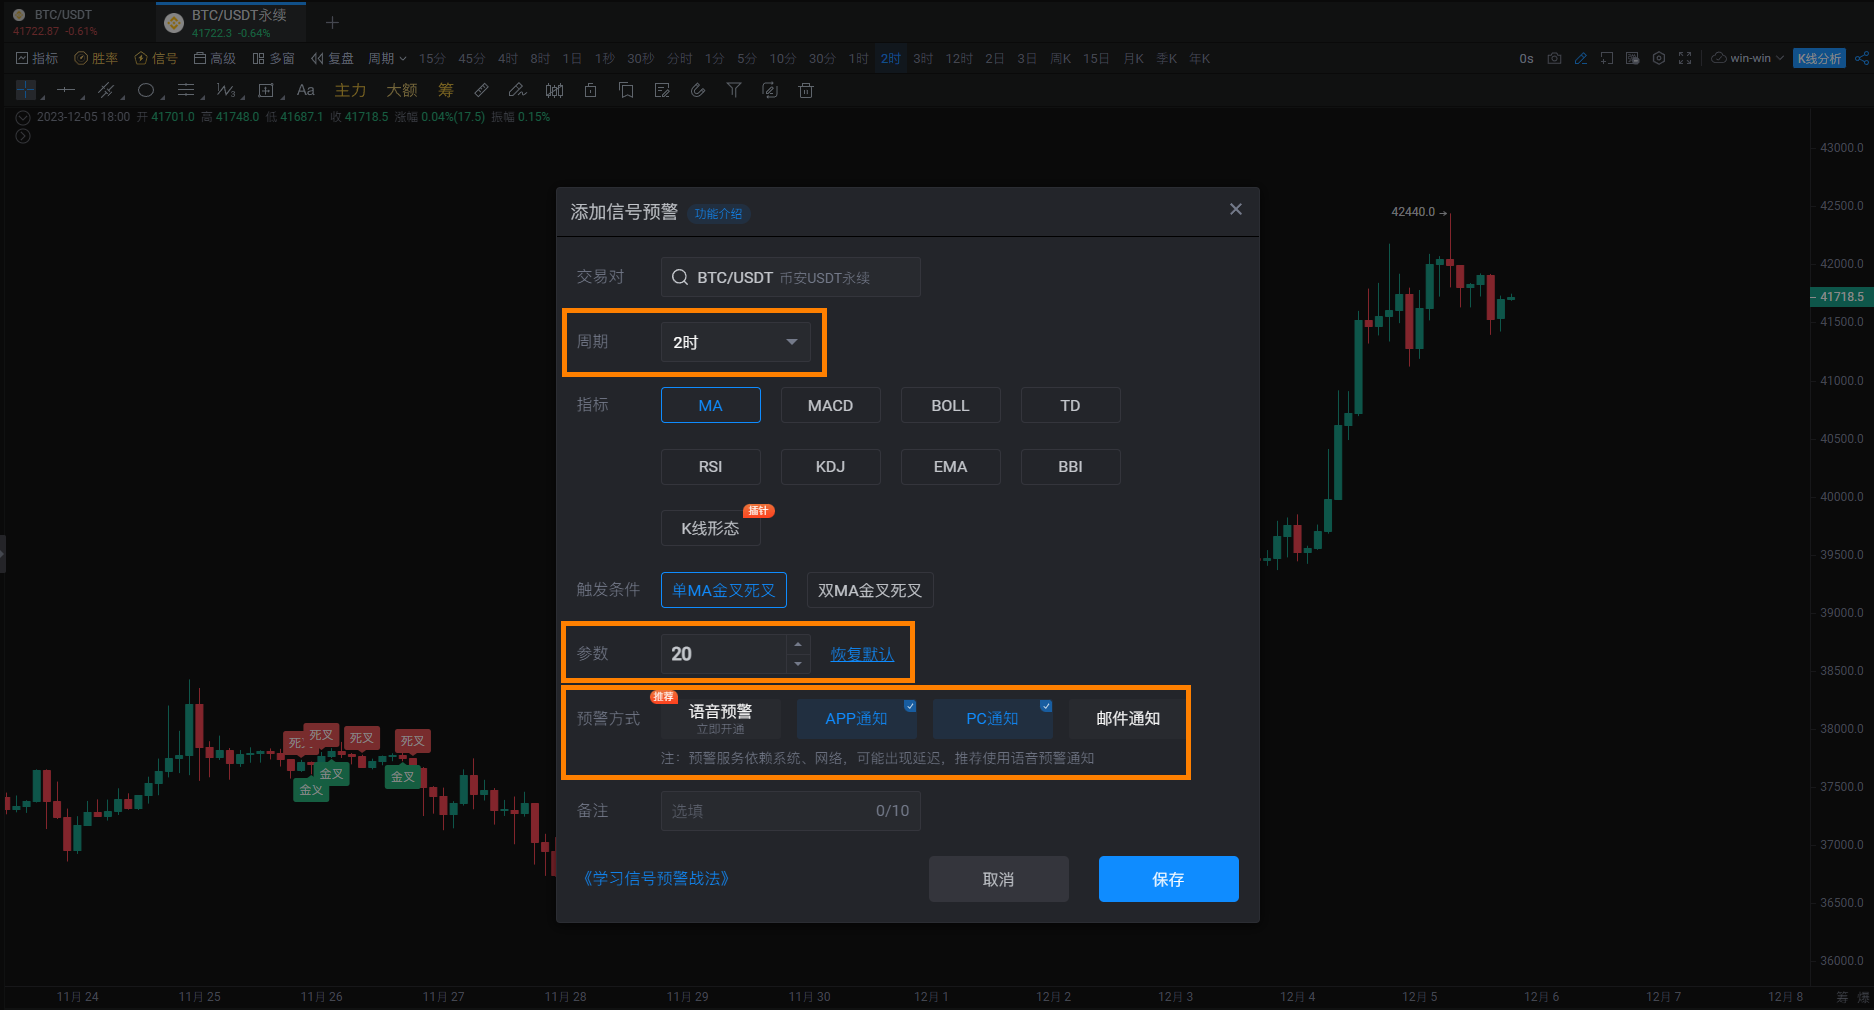1874x1010 pixels.
Task: Open the funnel filter tool
Action: coord(734,90)
